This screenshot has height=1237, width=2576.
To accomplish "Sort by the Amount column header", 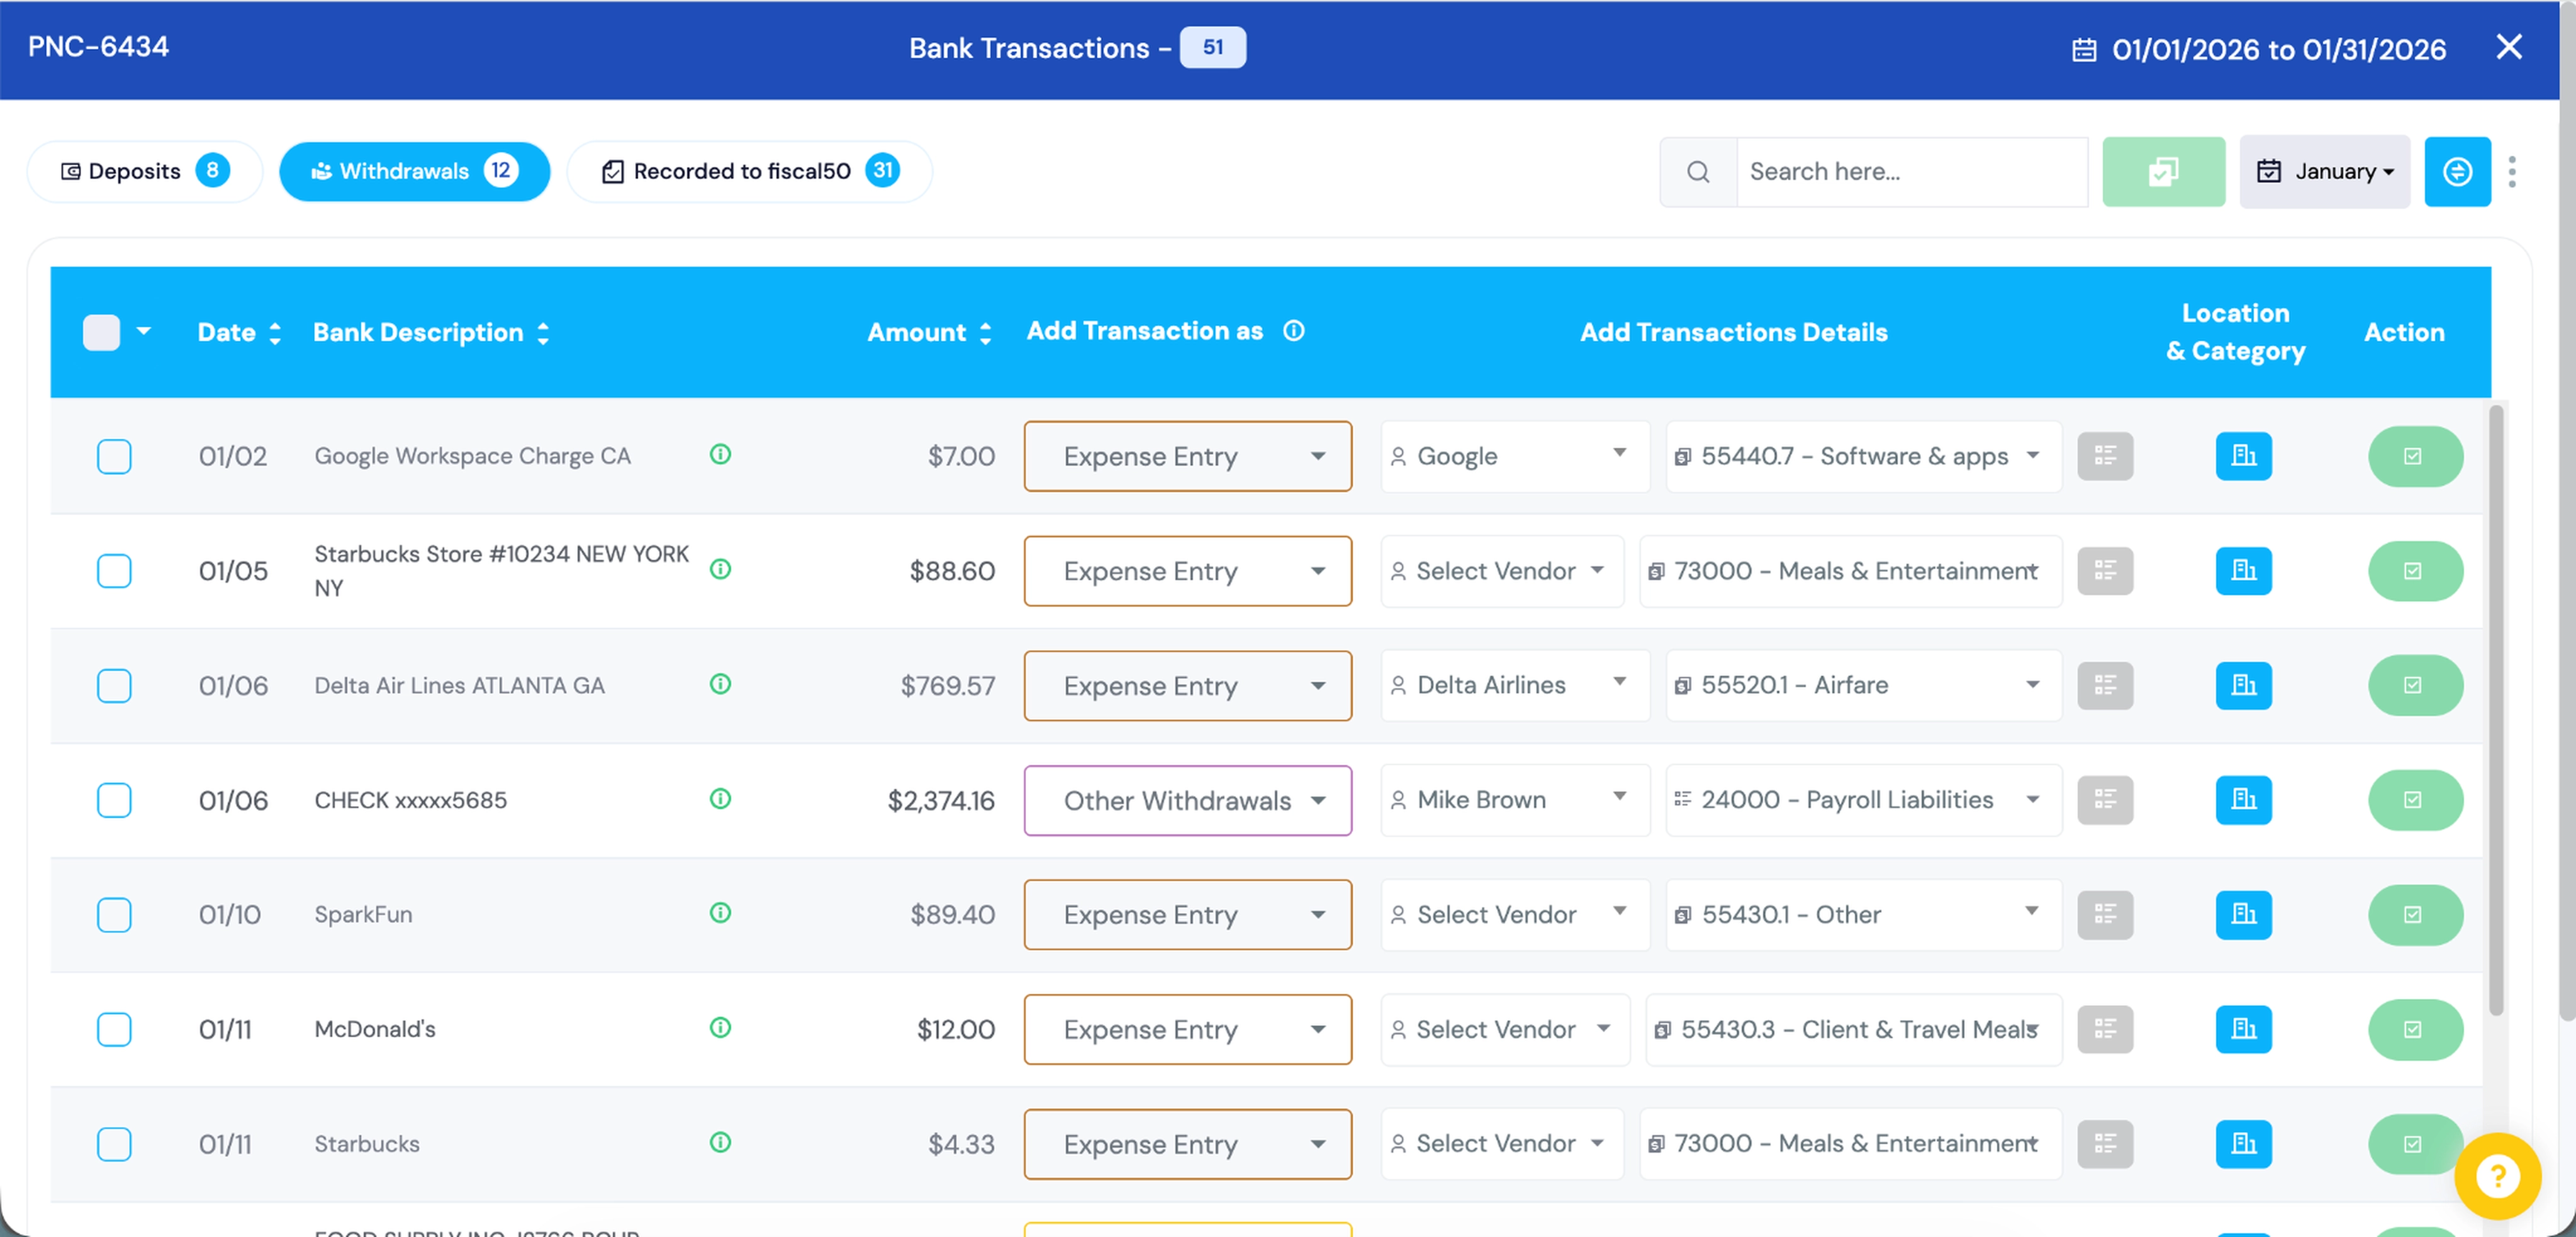I will click(x=929, y=332).
